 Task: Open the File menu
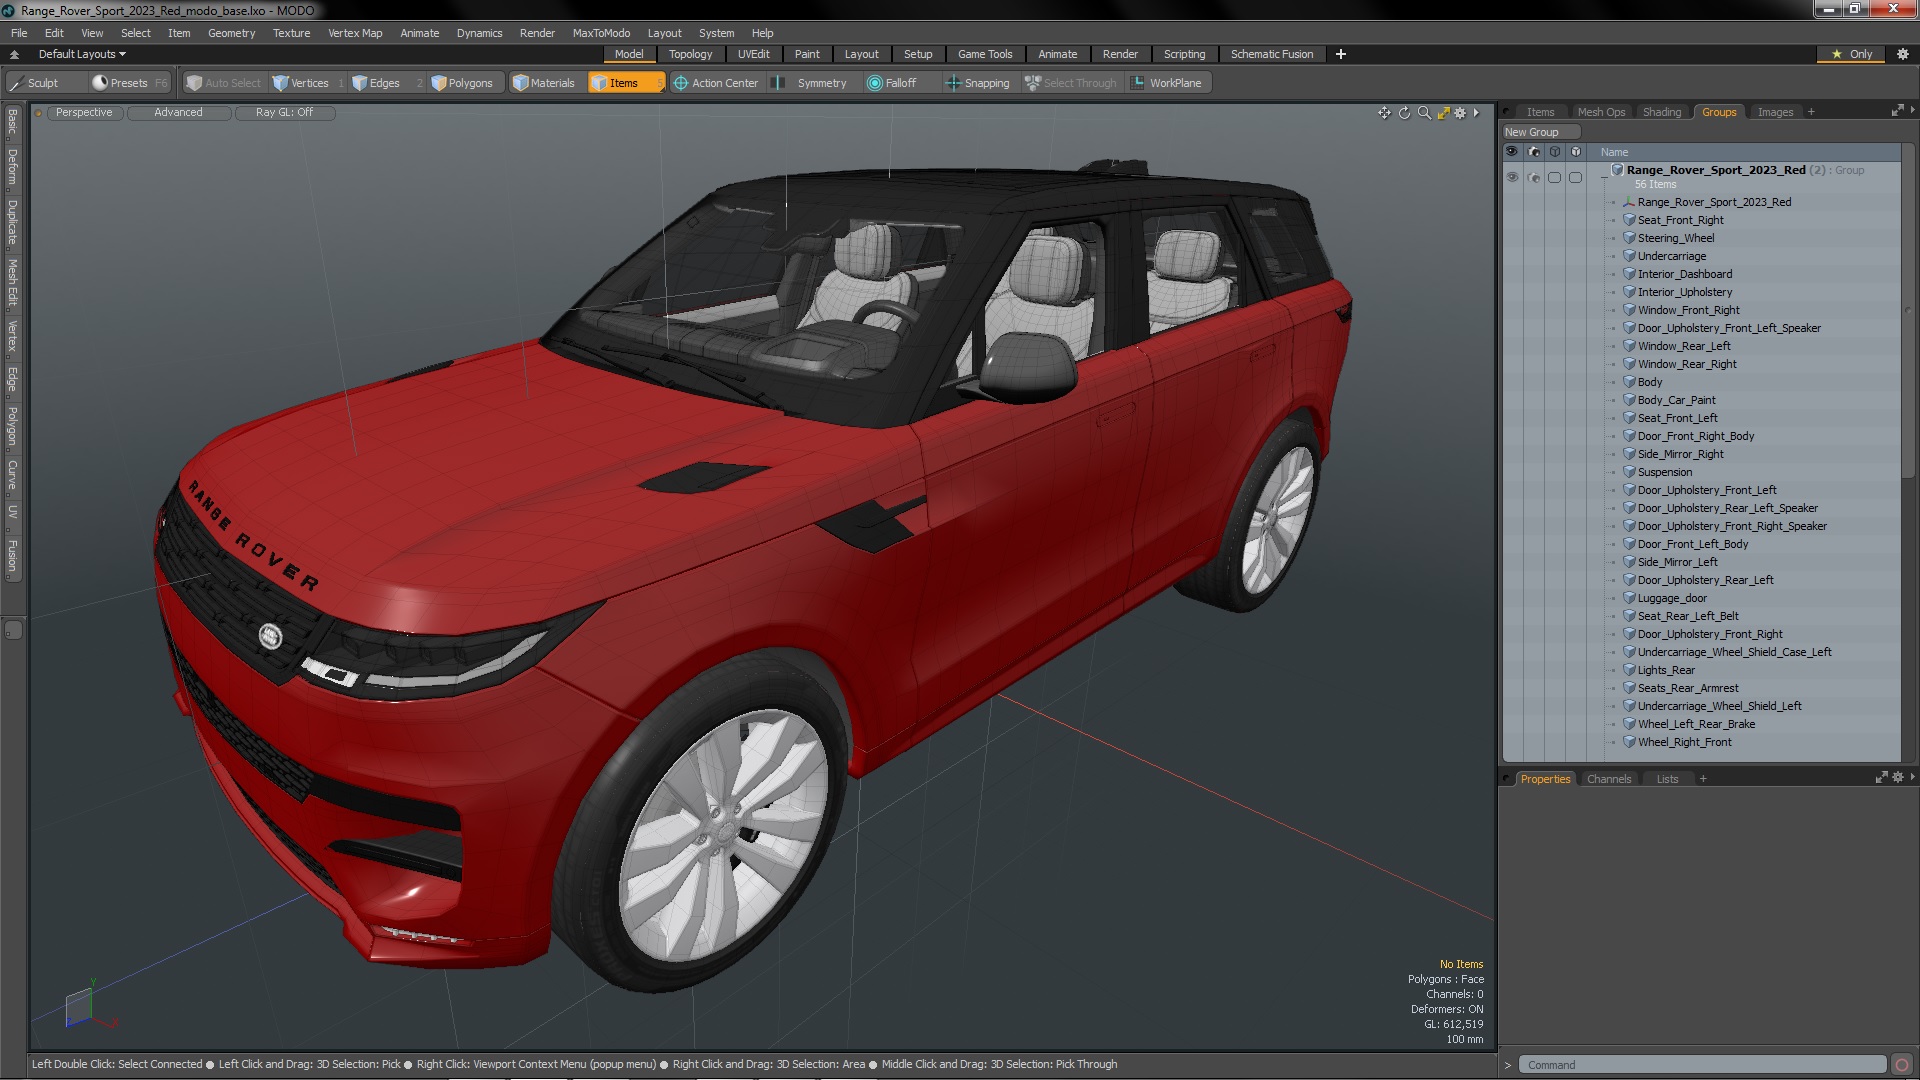19,33
